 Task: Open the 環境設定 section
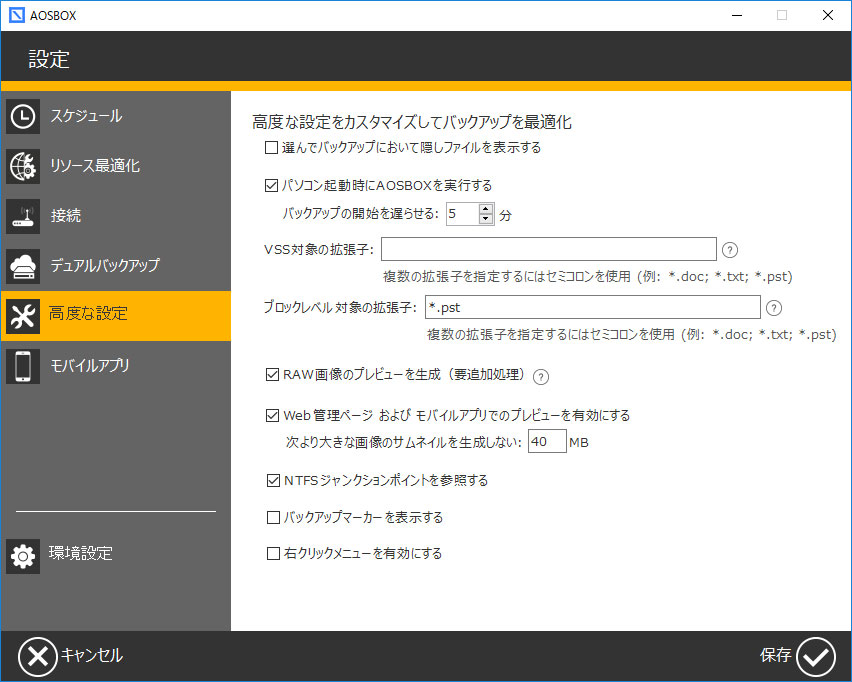pyautogui.click(x=116, y=556)
